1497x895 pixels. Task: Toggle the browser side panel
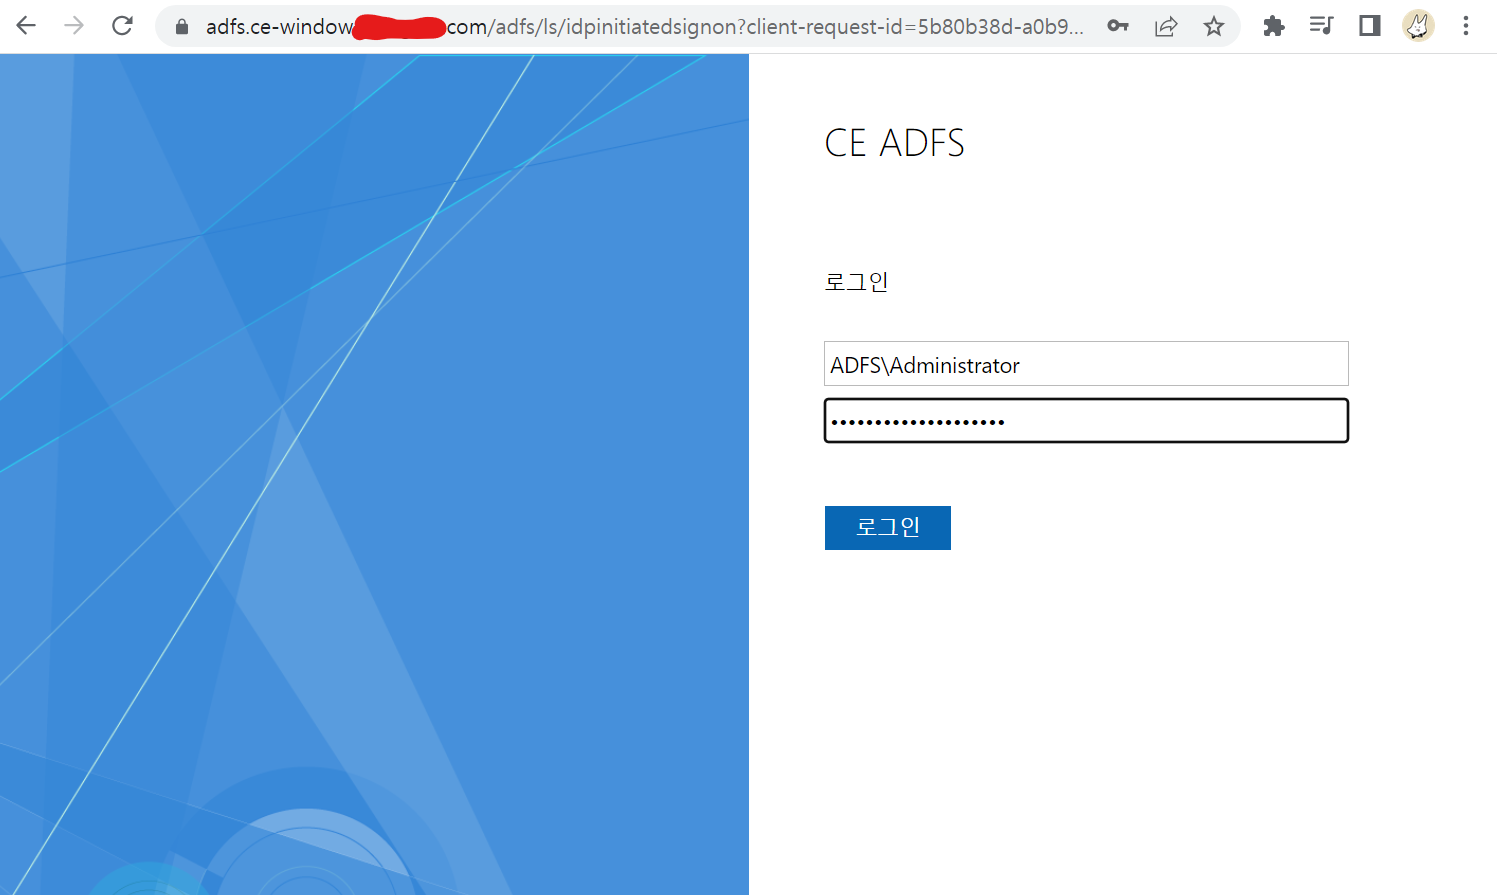pyautogui.click(x=1370, y=26)
